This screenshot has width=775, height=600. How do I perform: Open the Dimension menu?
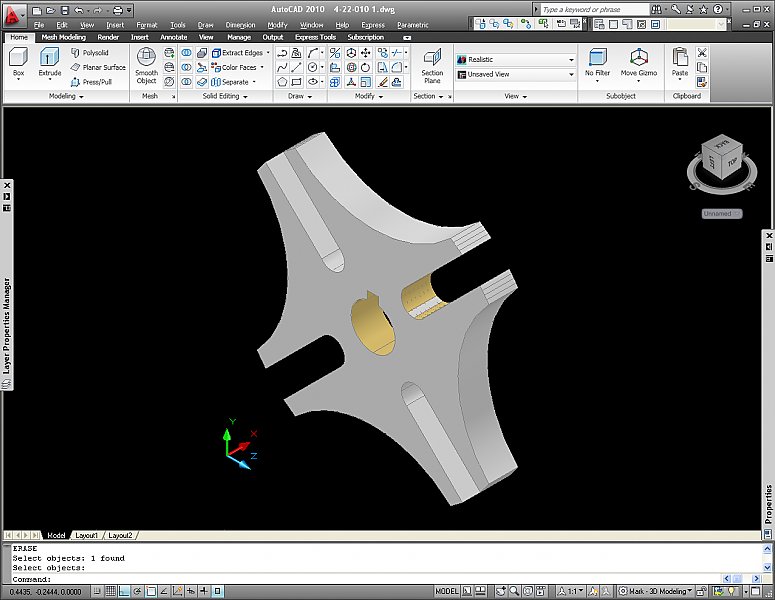(x=240, y=25)
